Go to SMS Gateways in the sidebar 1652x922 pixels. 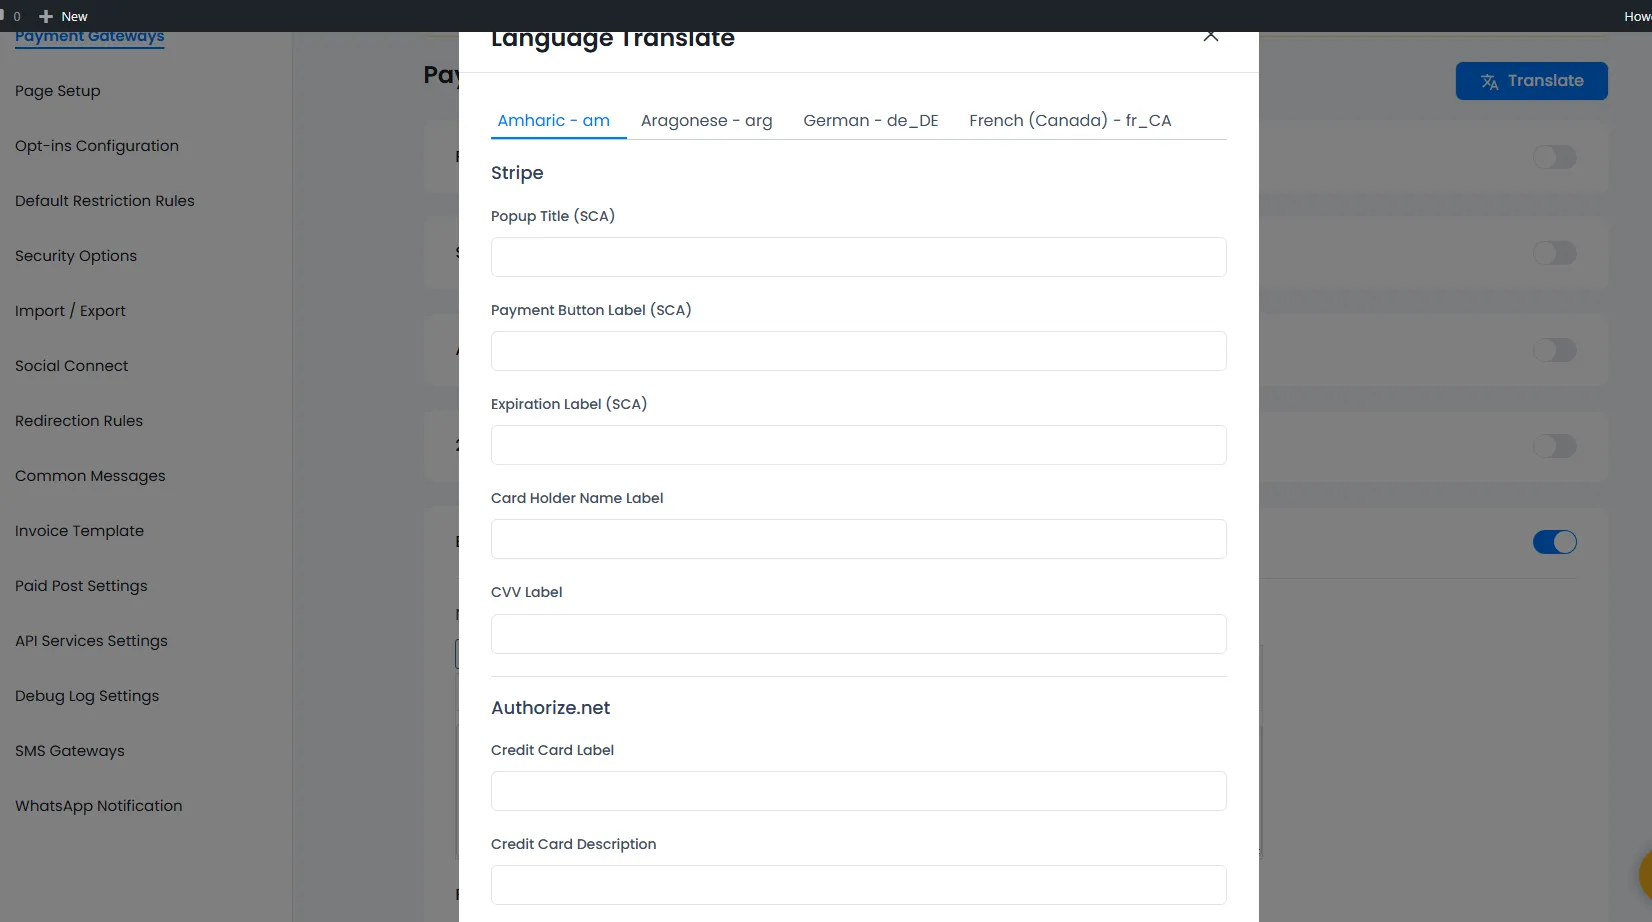70,750
